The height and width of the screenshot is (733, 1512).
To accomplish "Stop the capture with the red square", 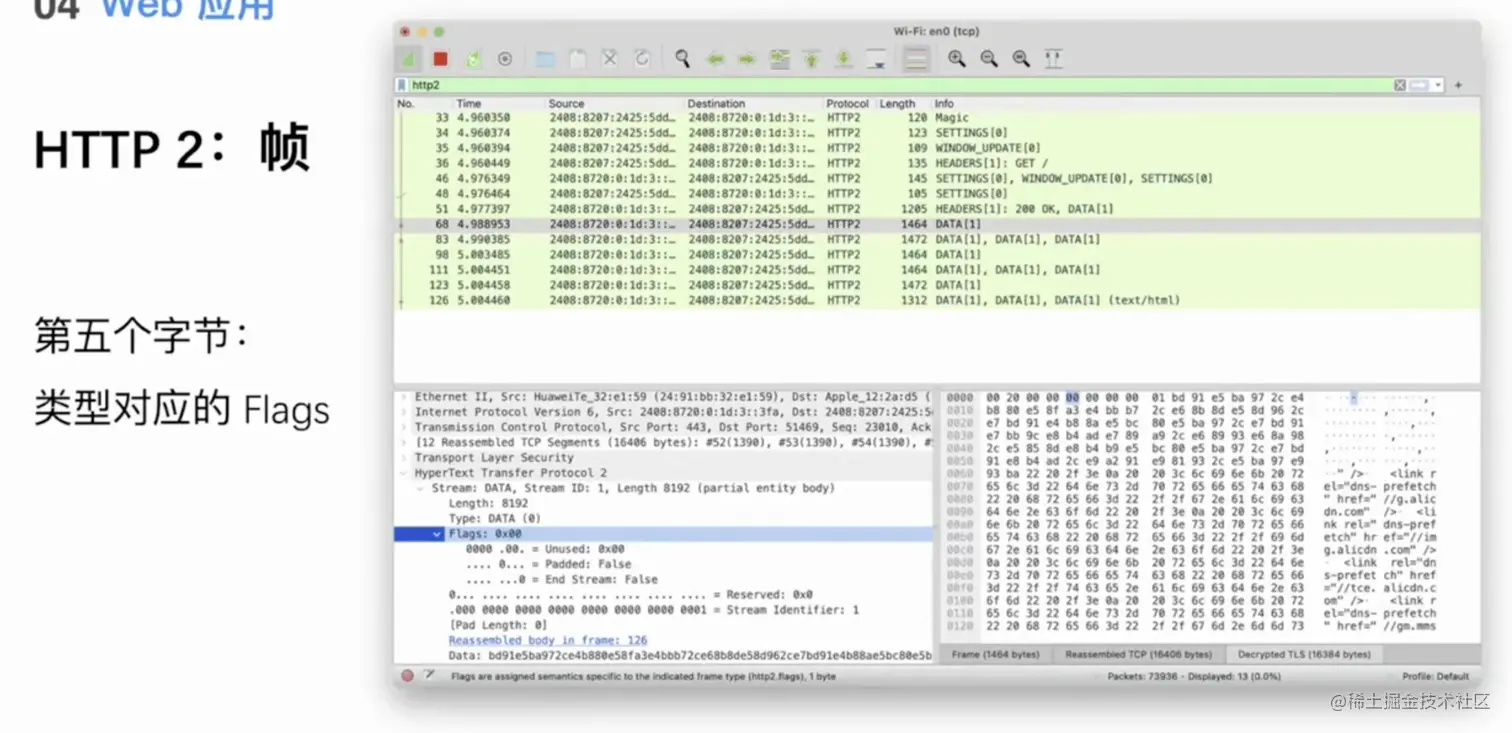I will pyautogui.click(x=440, y=59).
